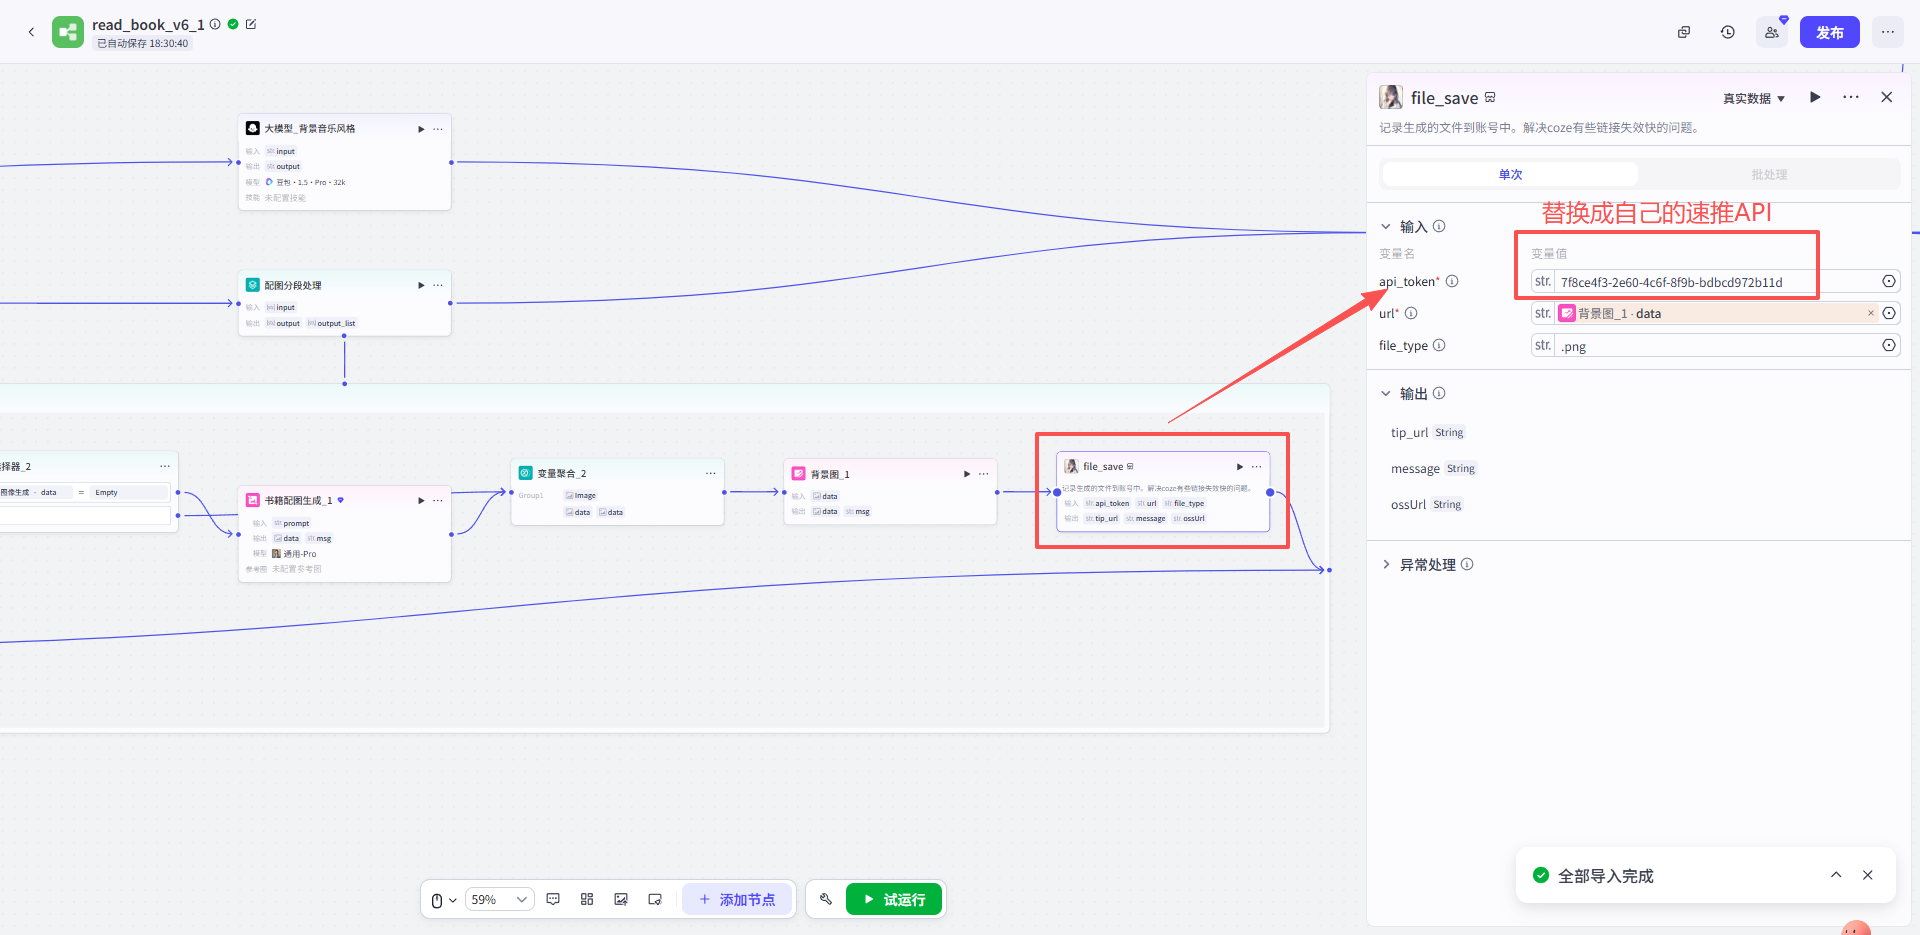Open version history clock icon

pos(1727,32)
